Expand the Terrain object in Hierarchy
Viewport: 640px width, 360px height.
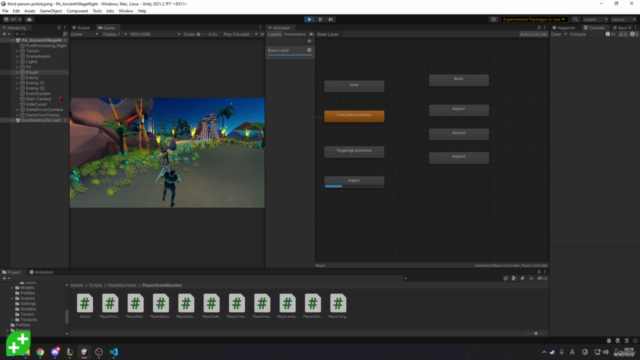[x=18, y=51]
